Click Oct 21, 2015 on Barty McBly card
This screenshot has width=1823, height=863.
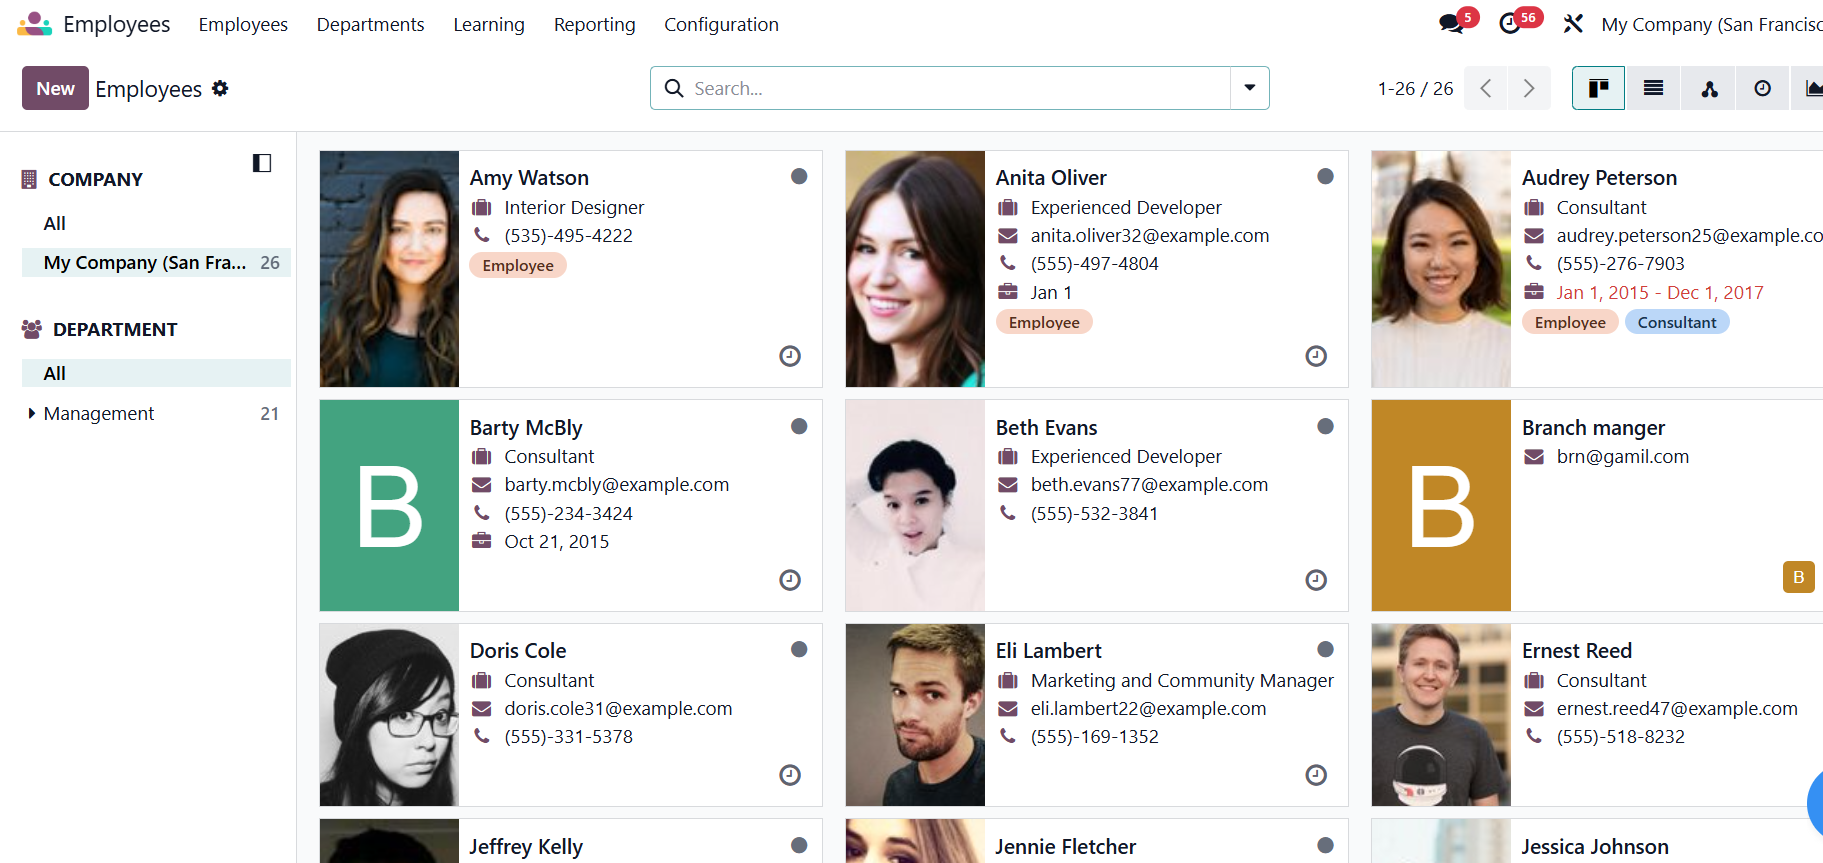[557, 541]
